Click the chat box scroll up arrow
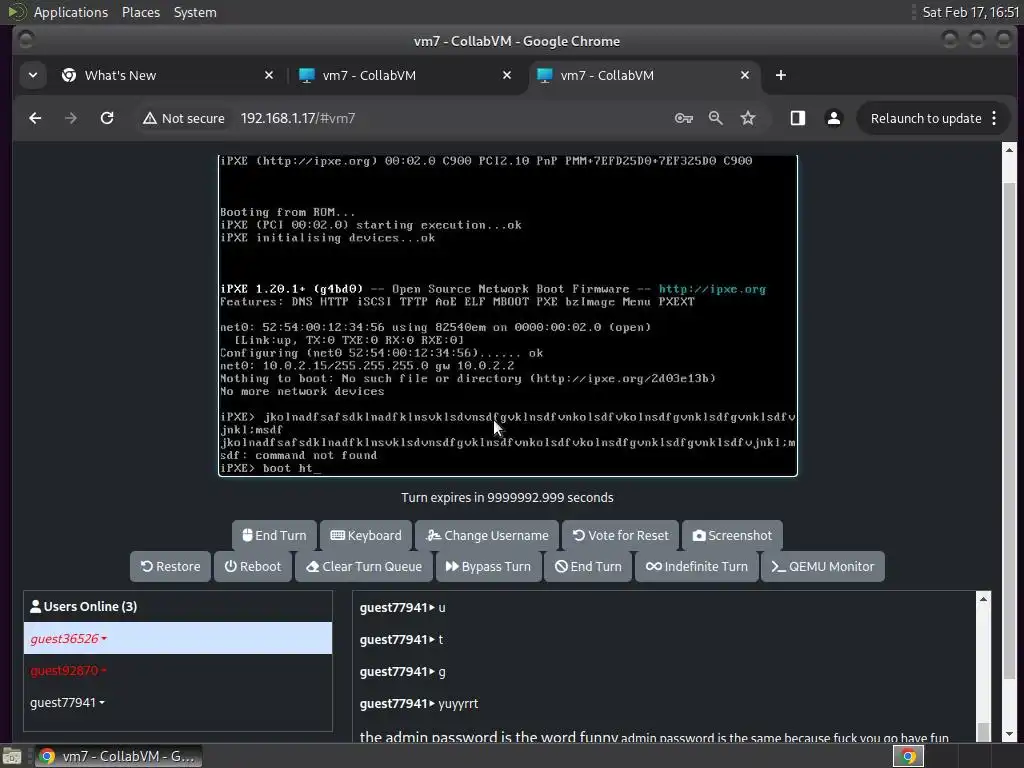1024x768 pixels. (x=984, y=598)
